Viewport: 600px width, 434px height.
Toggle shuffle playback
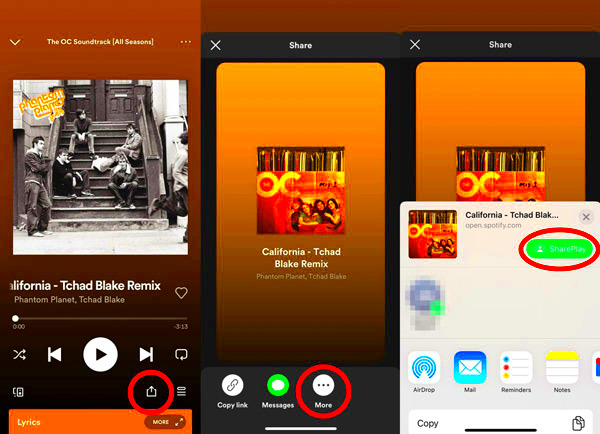pos(20,354)
